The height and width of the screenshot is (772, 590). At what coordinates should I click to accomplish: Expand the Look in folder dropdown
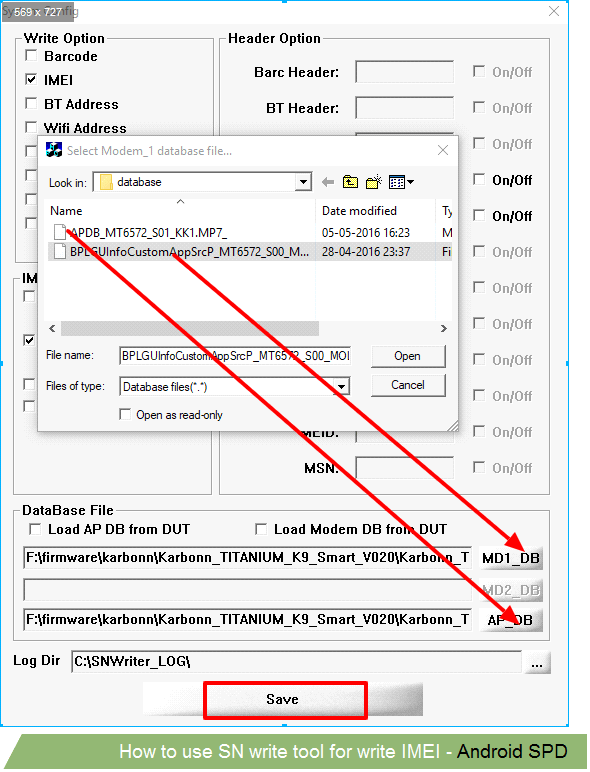(x=303, y=182)
